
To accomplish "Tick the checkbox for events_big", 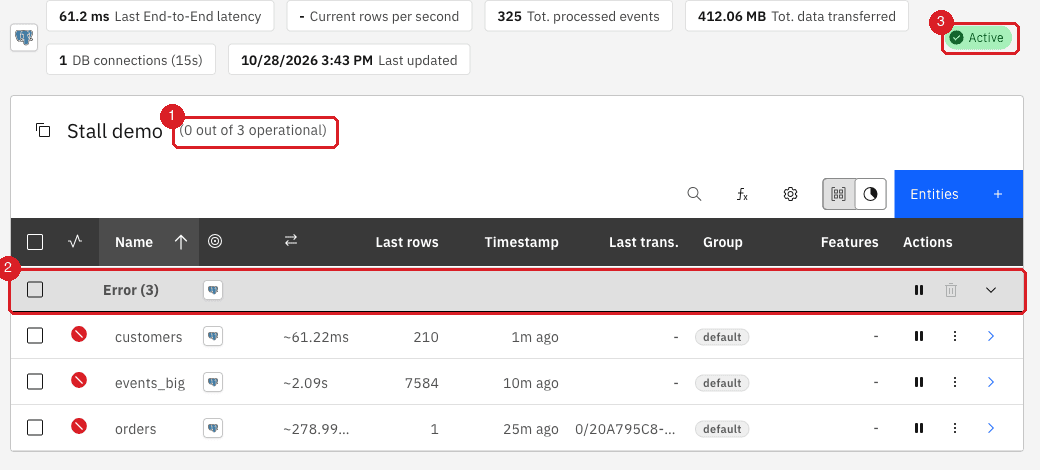I will pyautogui.click(x=35, y=382).
